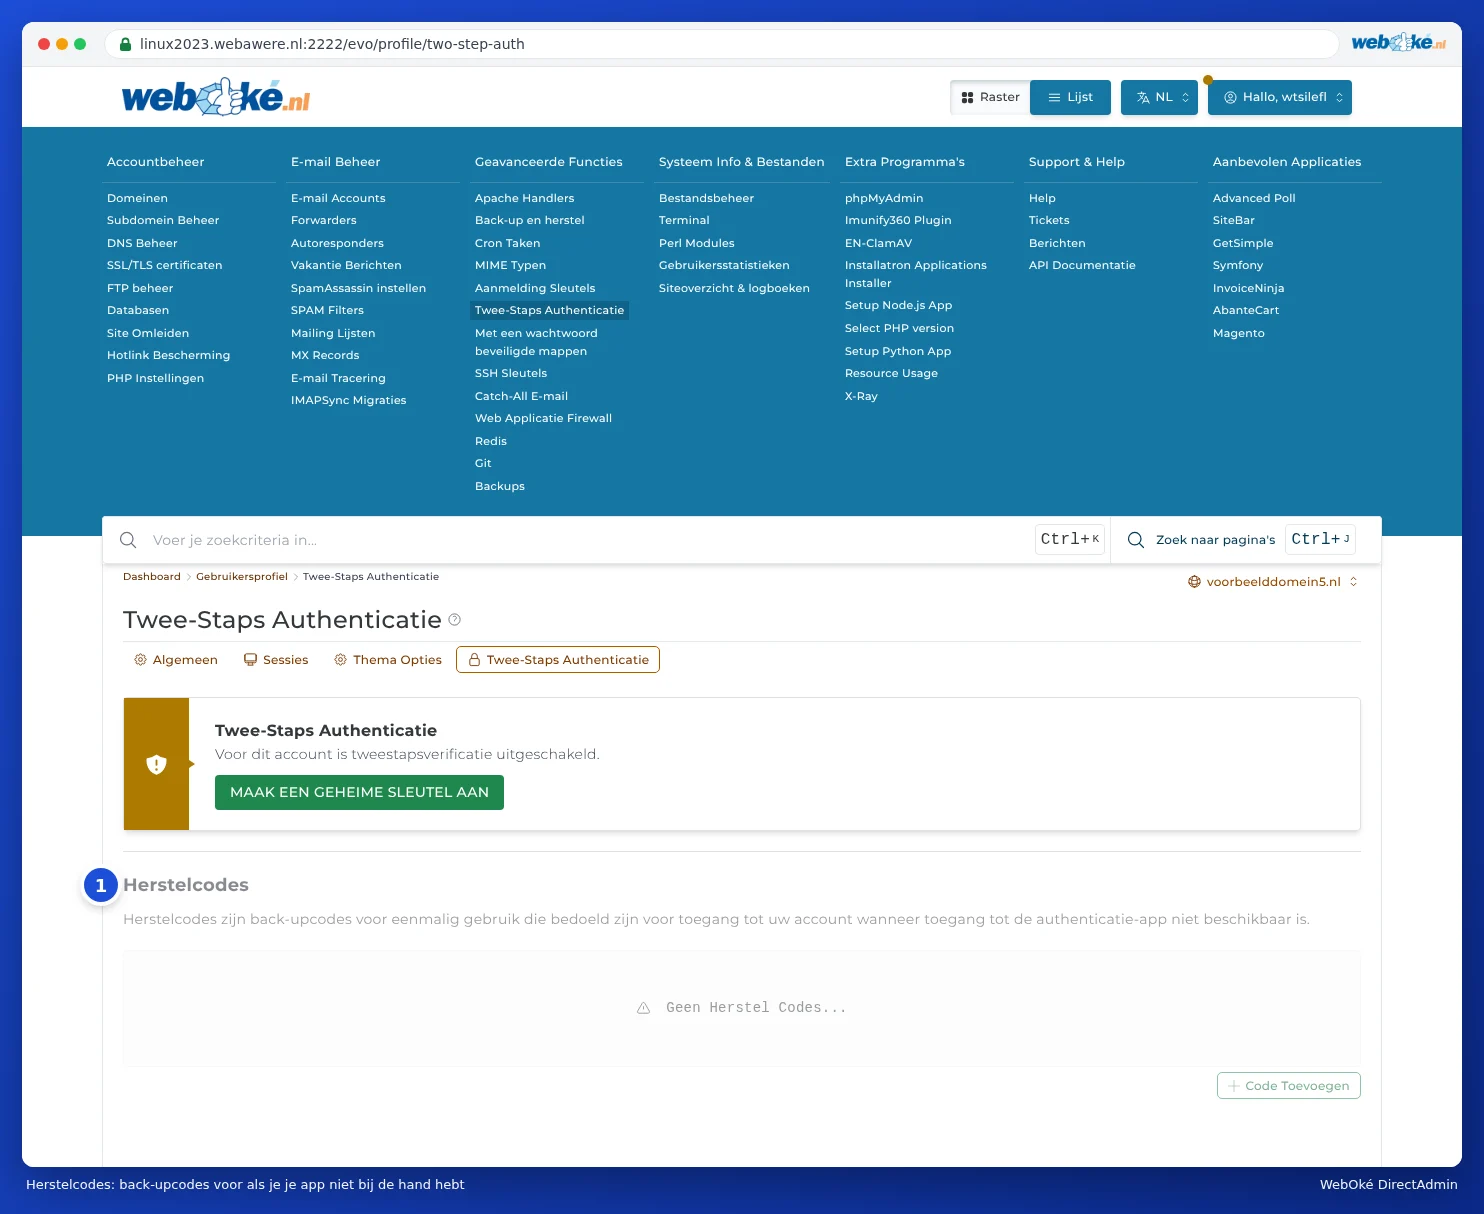Open DNS Beheer menu link
The height and width of the screenshot is (1214, 1484).
[142, 243]
